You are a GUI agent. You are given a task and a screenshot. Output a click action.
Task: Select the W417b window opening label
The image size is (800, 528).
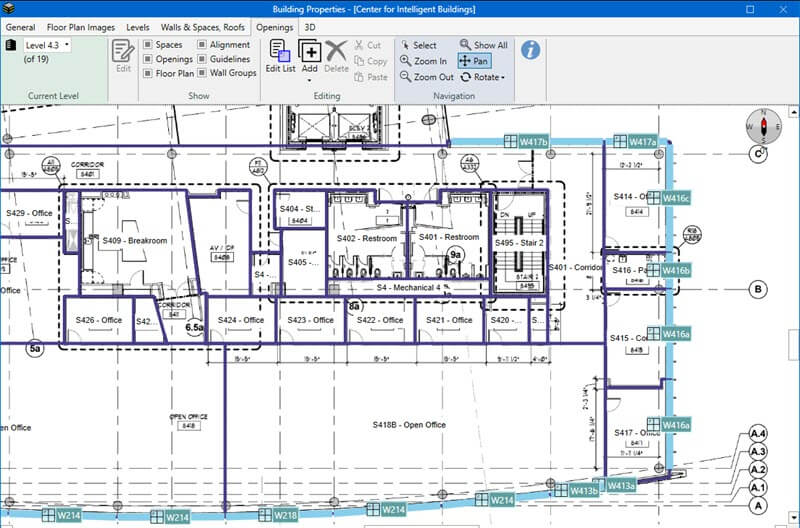(526, 143)
